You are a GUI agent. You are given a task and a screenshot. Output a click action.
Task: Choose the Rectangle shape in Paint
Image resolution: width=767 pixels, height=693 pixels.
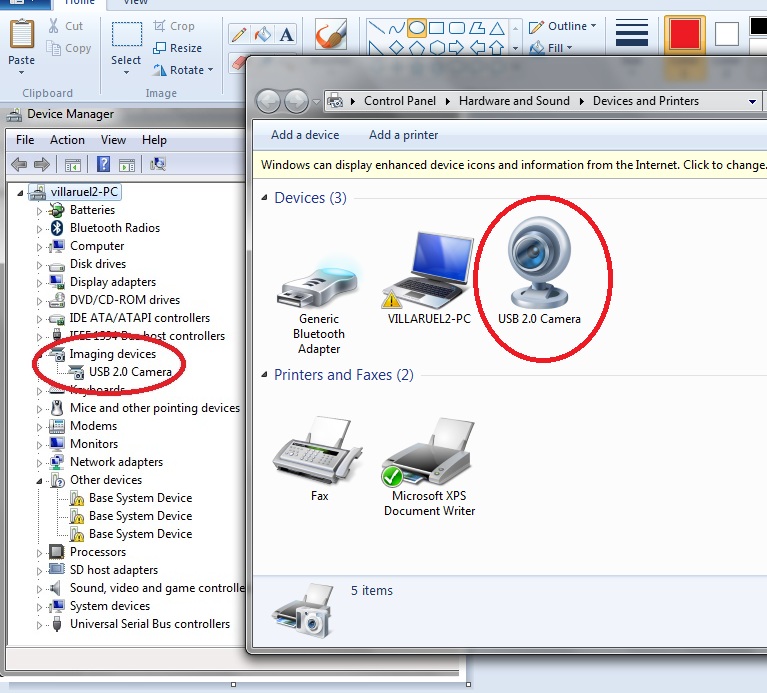point(436,28)
